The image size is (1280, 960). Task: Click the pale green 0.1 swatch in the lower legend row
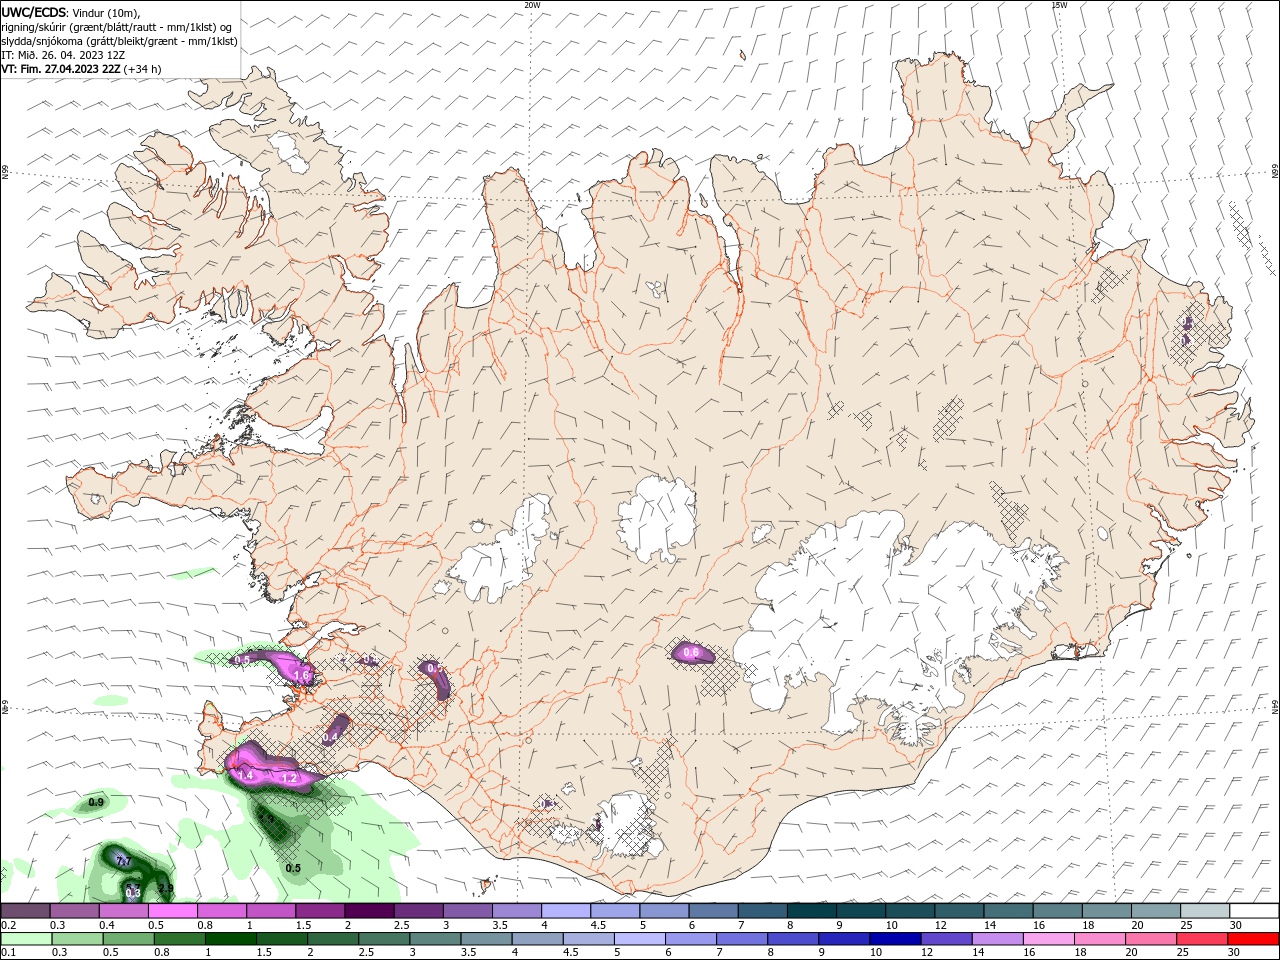coord(26,939)
